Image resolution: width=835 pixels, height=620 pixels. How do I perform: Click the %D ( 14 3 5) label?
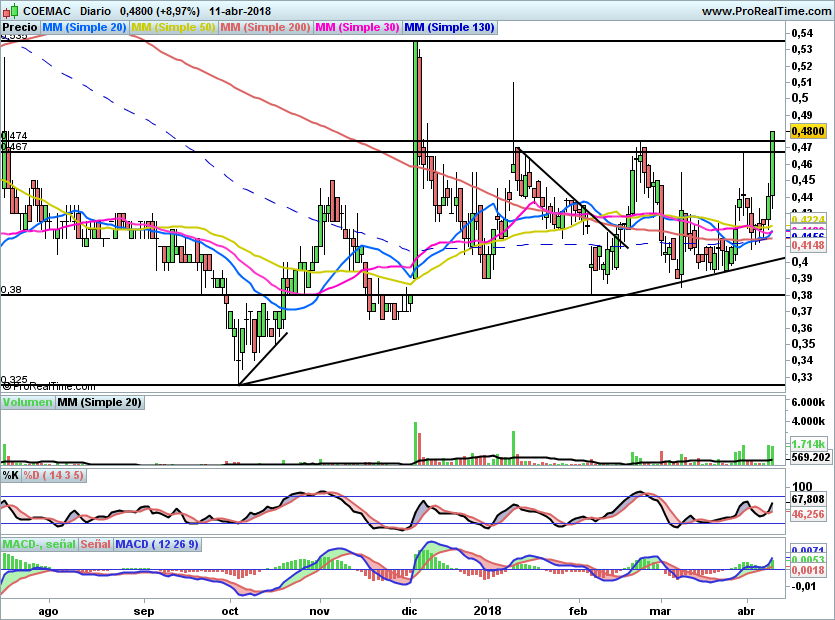[54, 475]
